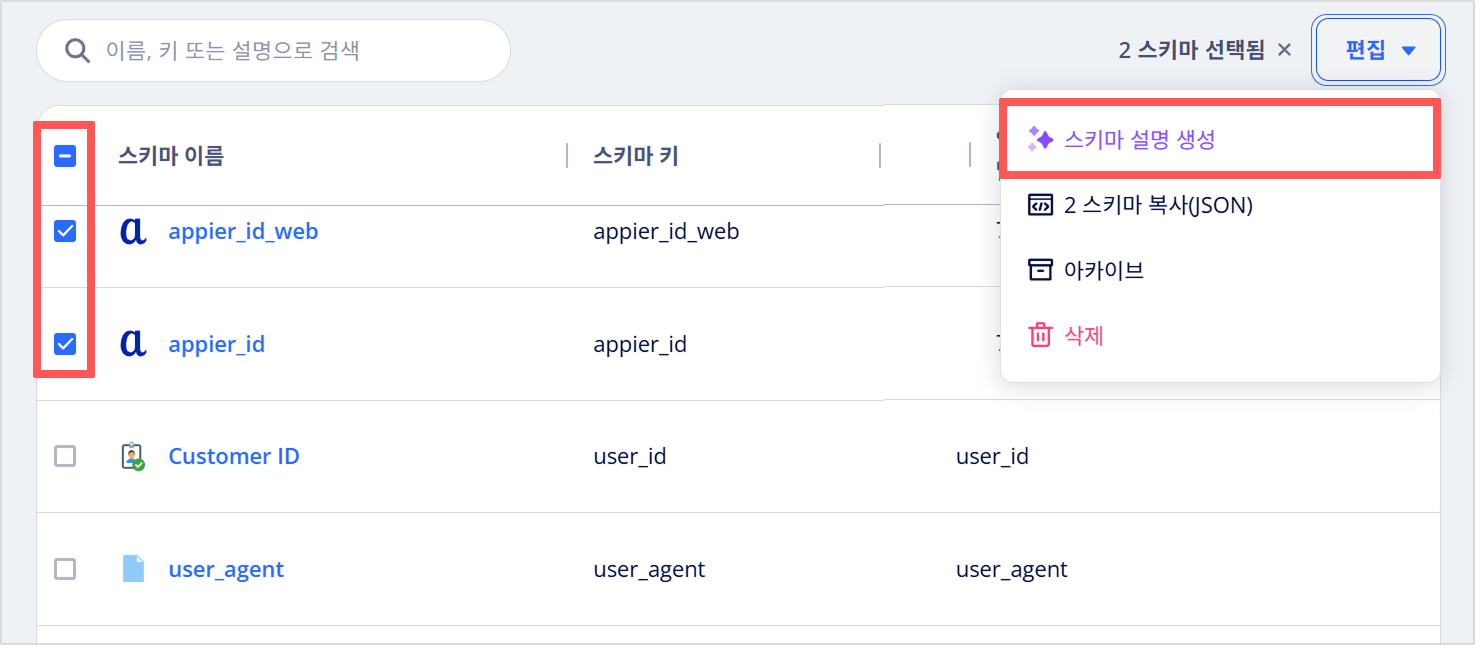The image size is (1475, 645).
Task: Click the JSON copy icon in menu
Action: 1040,205
